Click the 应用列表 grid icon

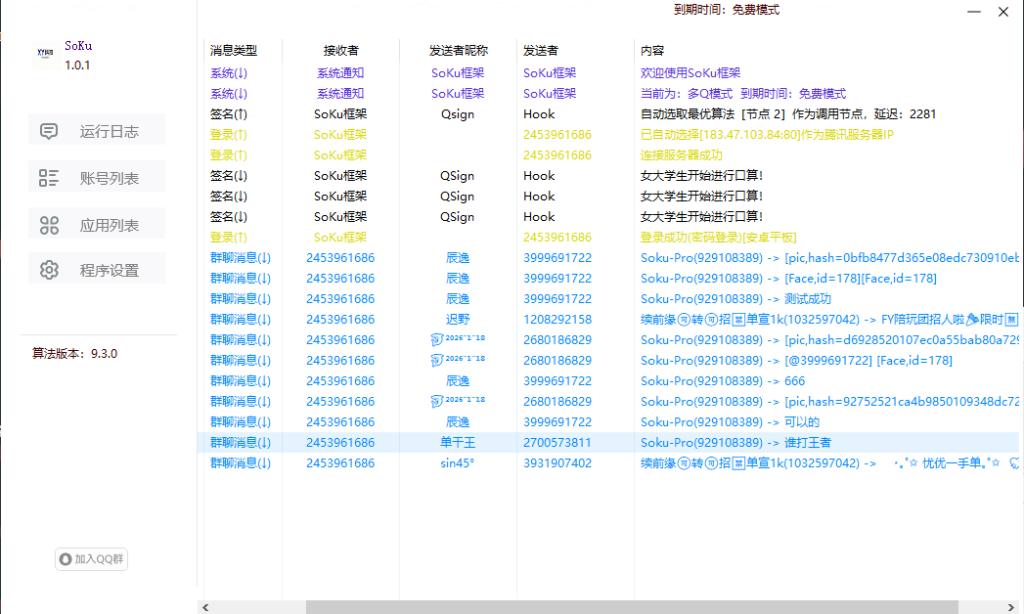tap(49, 225)
